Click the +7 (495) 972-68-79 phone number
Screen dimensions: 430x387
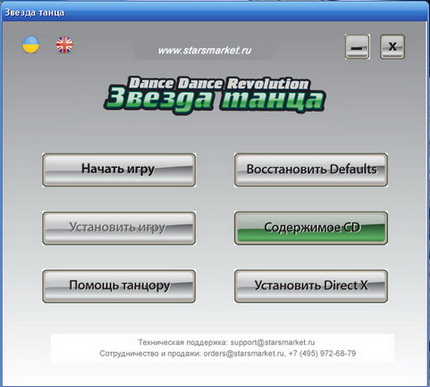pyautogui.click(x=322, y=353)
